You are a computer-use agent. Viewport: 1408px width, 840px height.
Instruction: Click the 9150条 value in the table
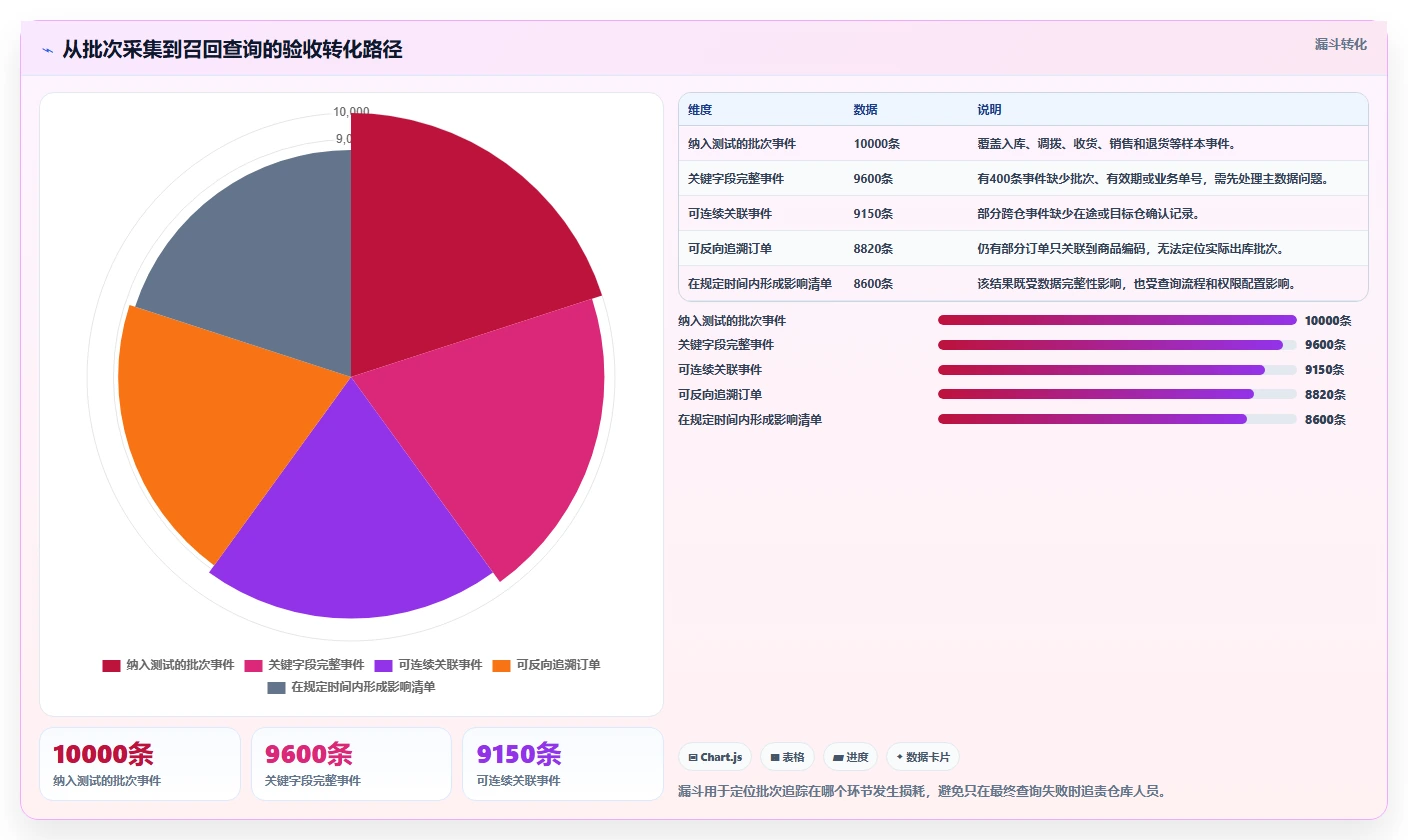(x=873, y=213)
